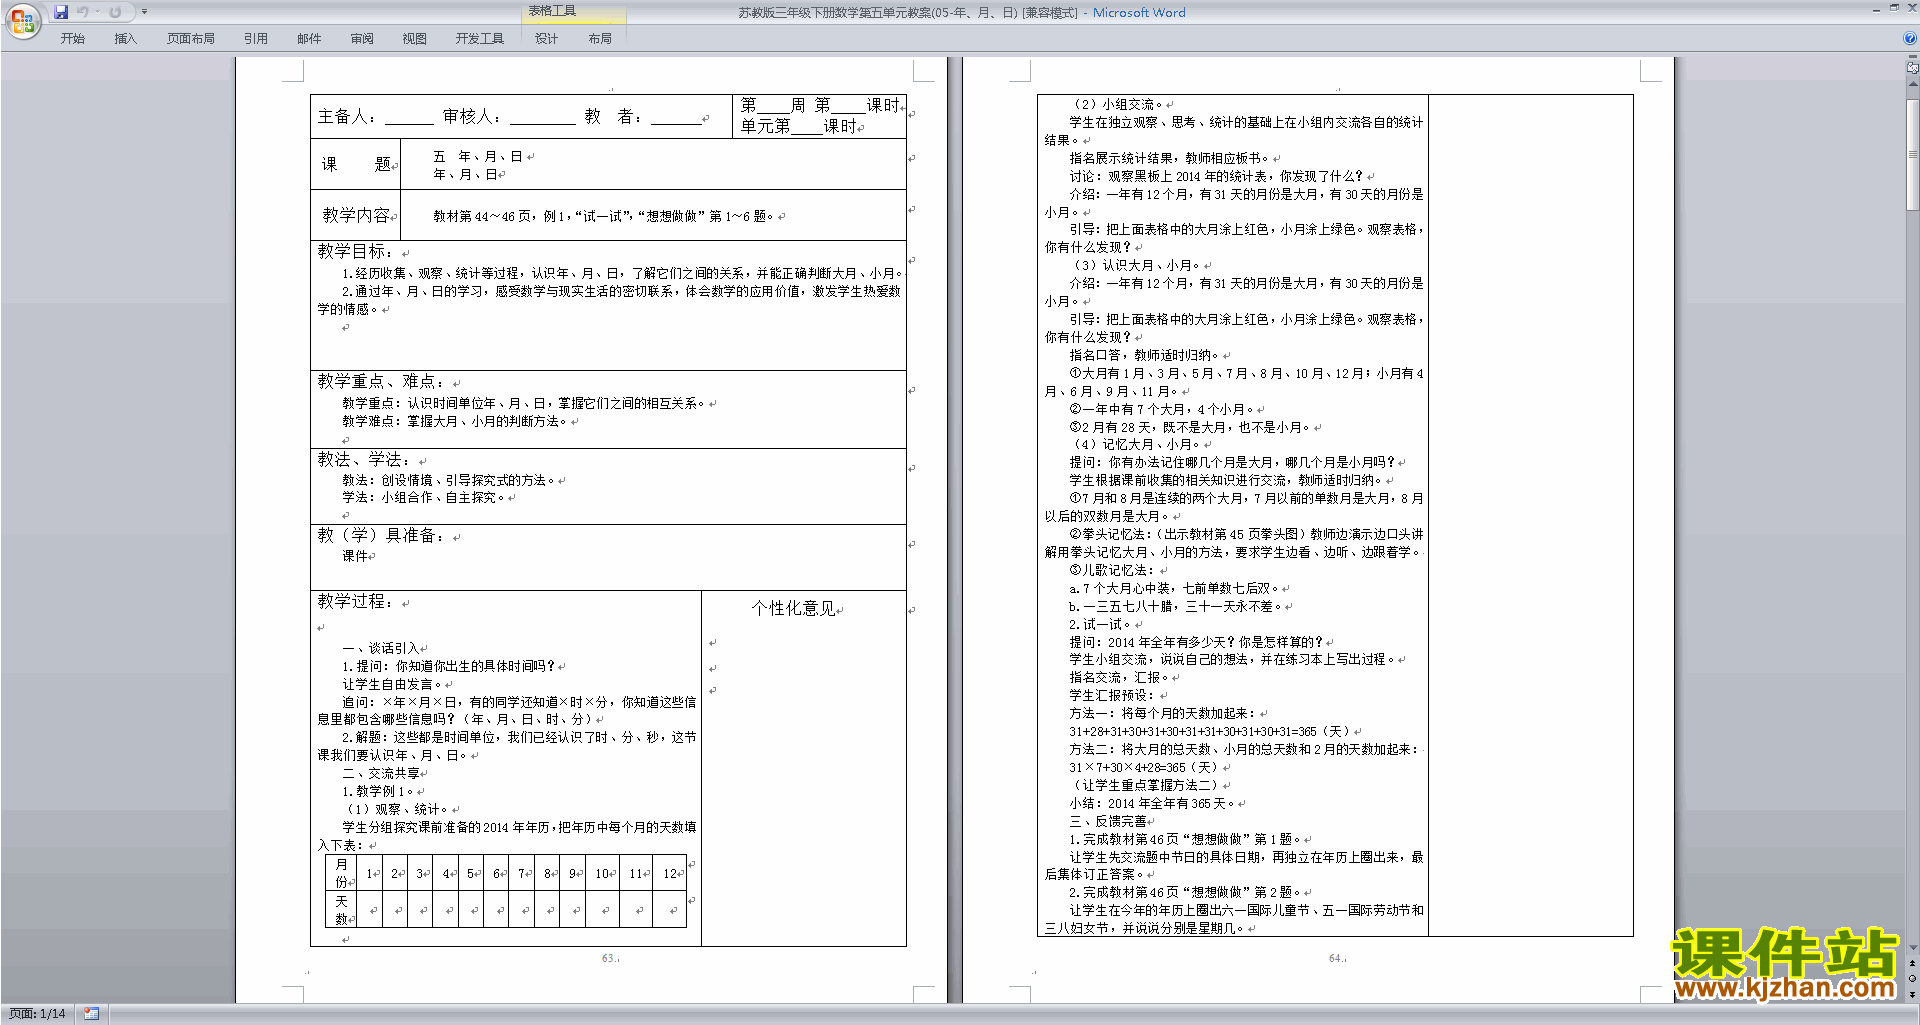This screenshot has height=1025, width=1920.
Task: Switch to 视图 tab
Action: (x=415, y=39)
